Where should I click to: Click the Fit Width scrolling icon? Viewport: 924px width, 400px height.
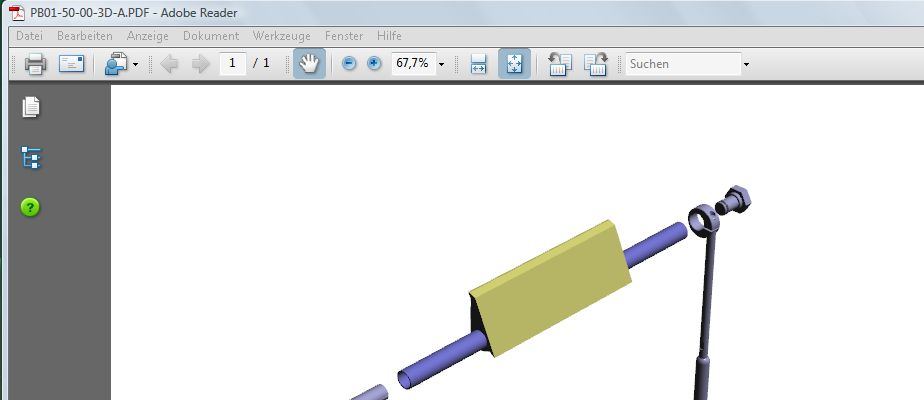point(478,64)
